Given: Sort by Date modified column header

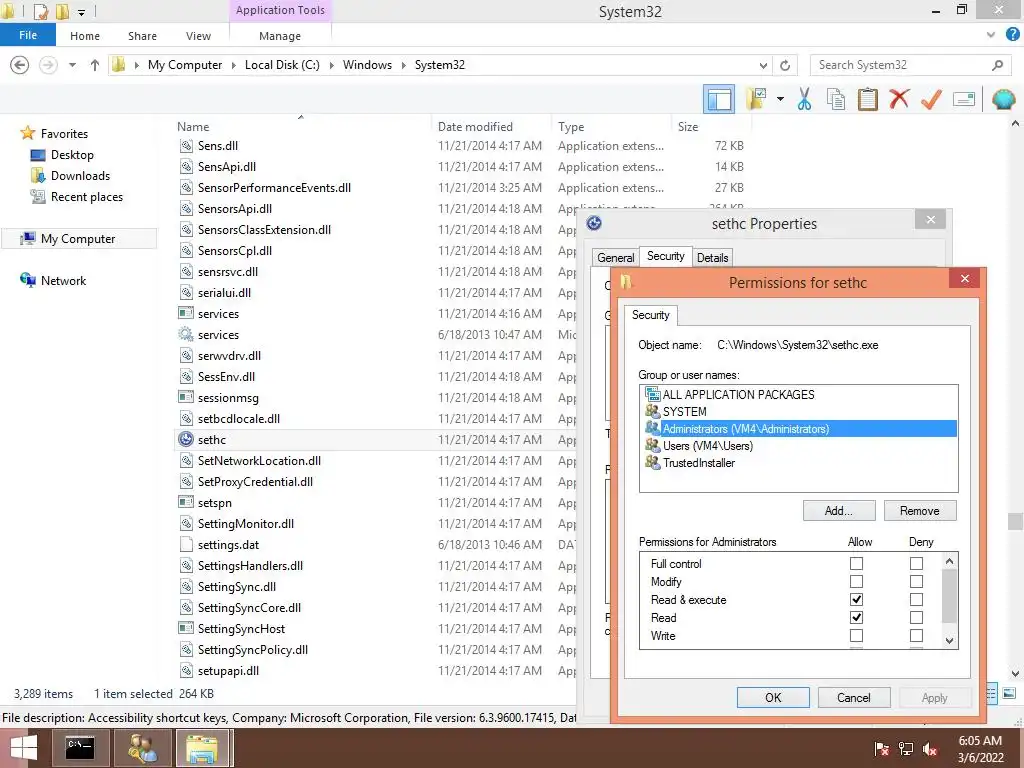Looking at the screenshot, I should (x=475, y=127).
